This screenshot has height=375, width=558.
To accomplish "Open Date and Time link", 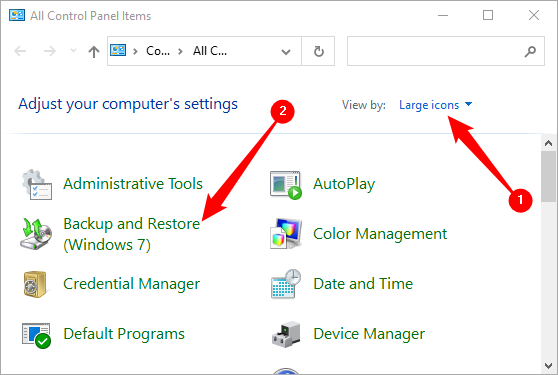I will tap(363, 284).
